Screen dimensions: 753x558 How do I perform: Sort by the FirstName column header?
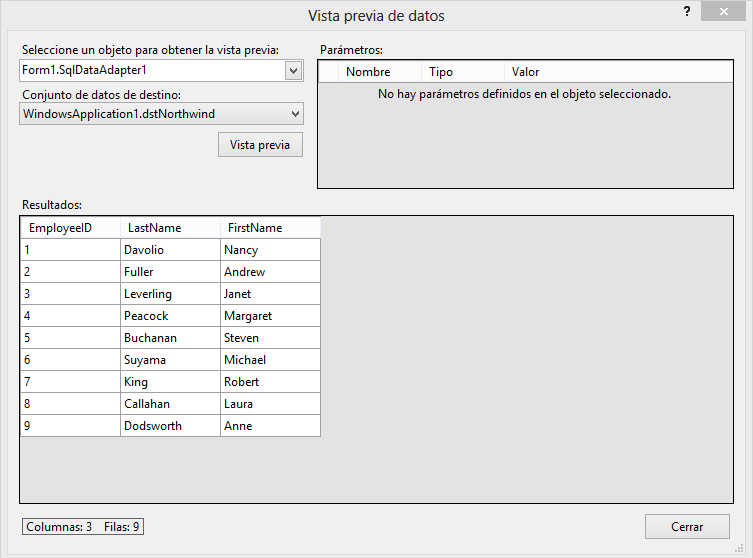pos(270,228)
